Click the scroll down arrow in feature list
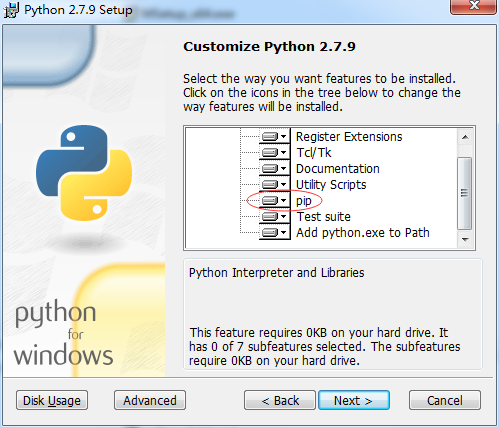Image resolution: width=499 pixels, height=428 pixels. (465, 240)
